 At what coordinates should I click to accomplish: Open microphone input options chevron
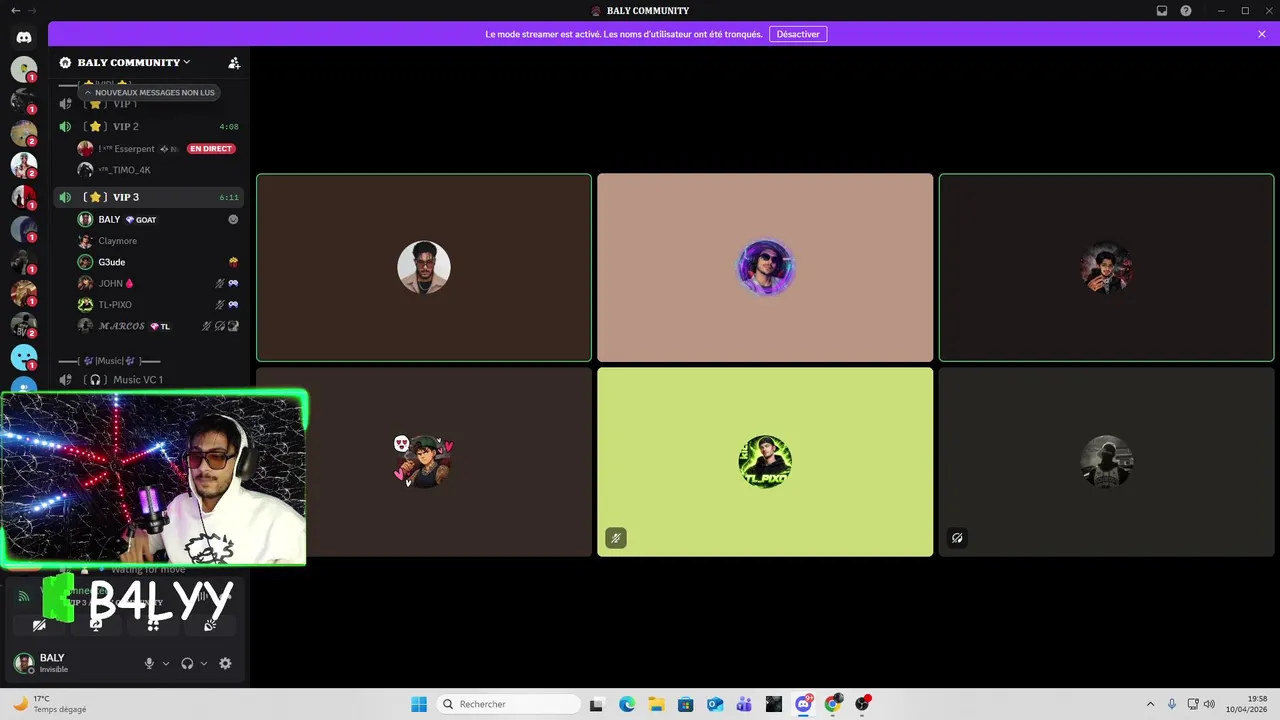[166, 663]
